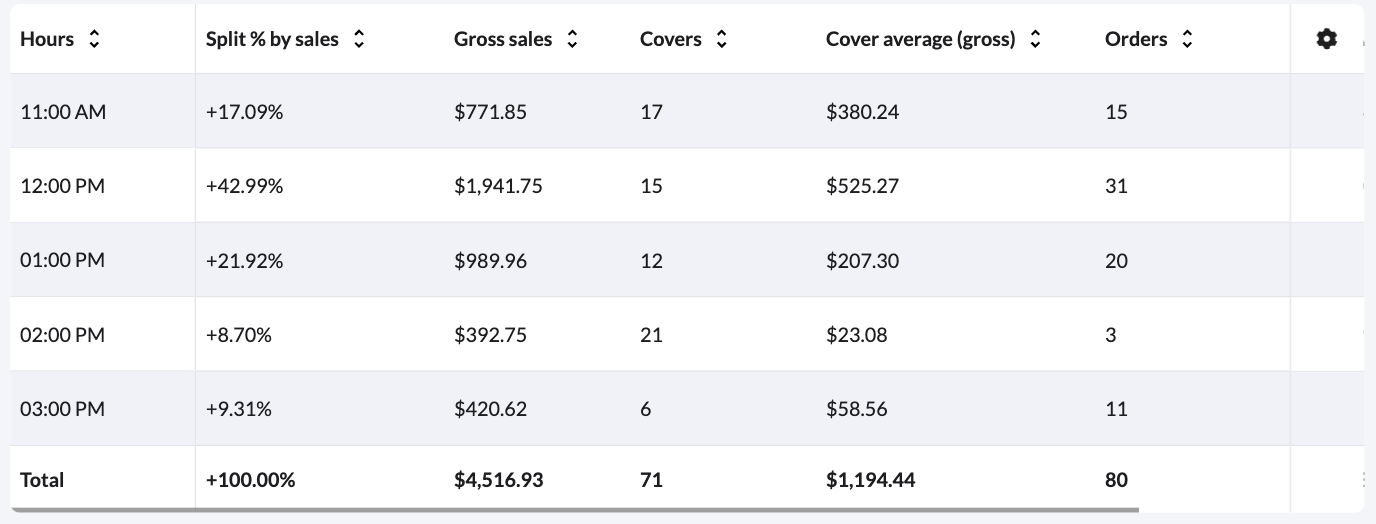Click the +100.00% total split cell

coord(251,480)
